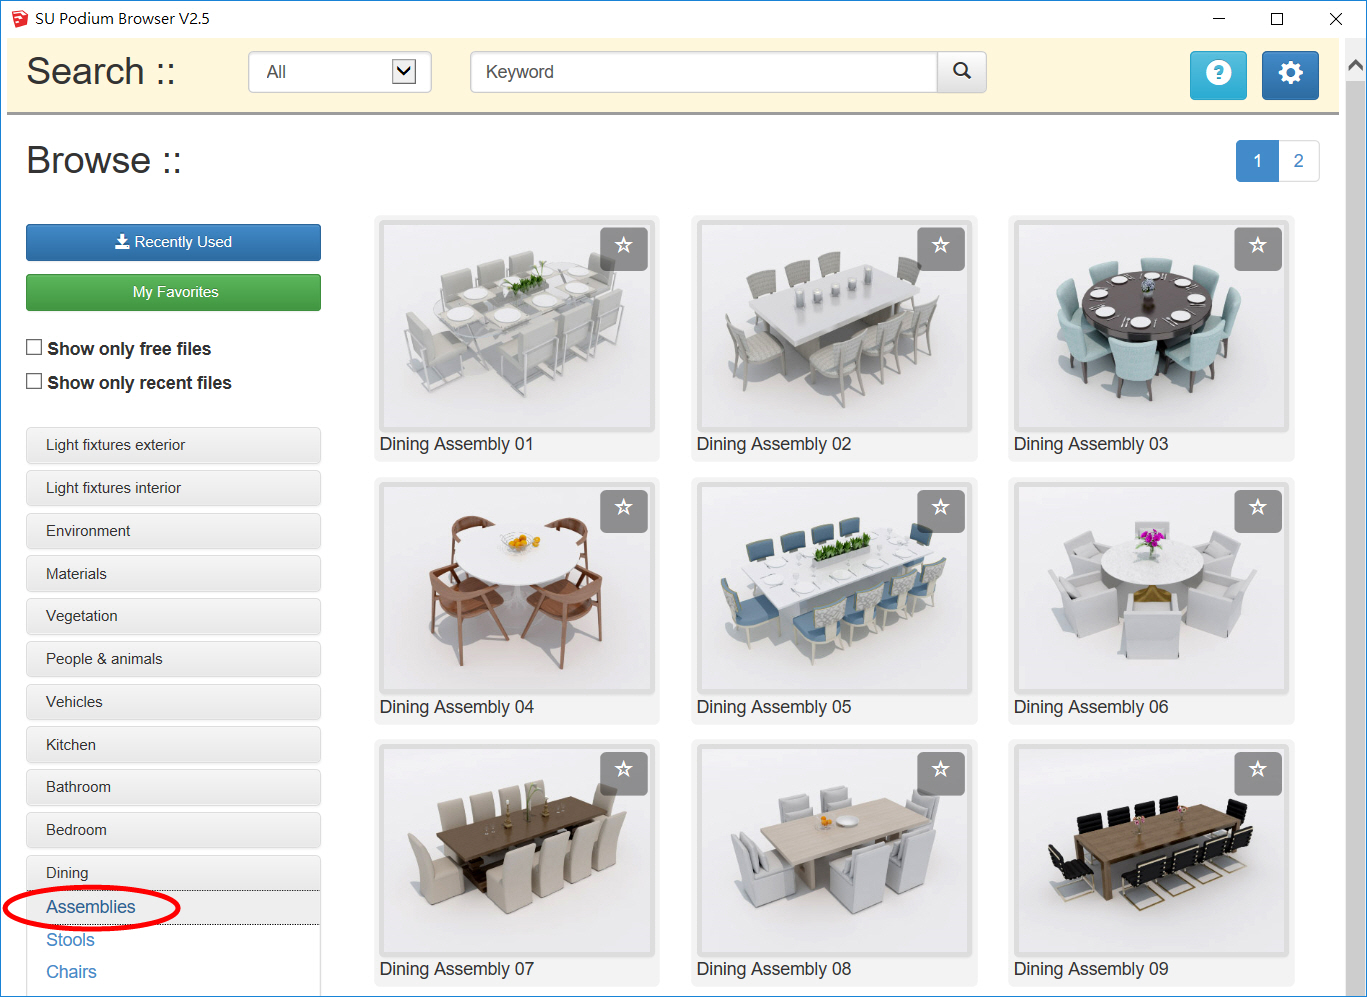Go to page 1 of results
Viewport: 1367px width, 997px height.
1258,161
